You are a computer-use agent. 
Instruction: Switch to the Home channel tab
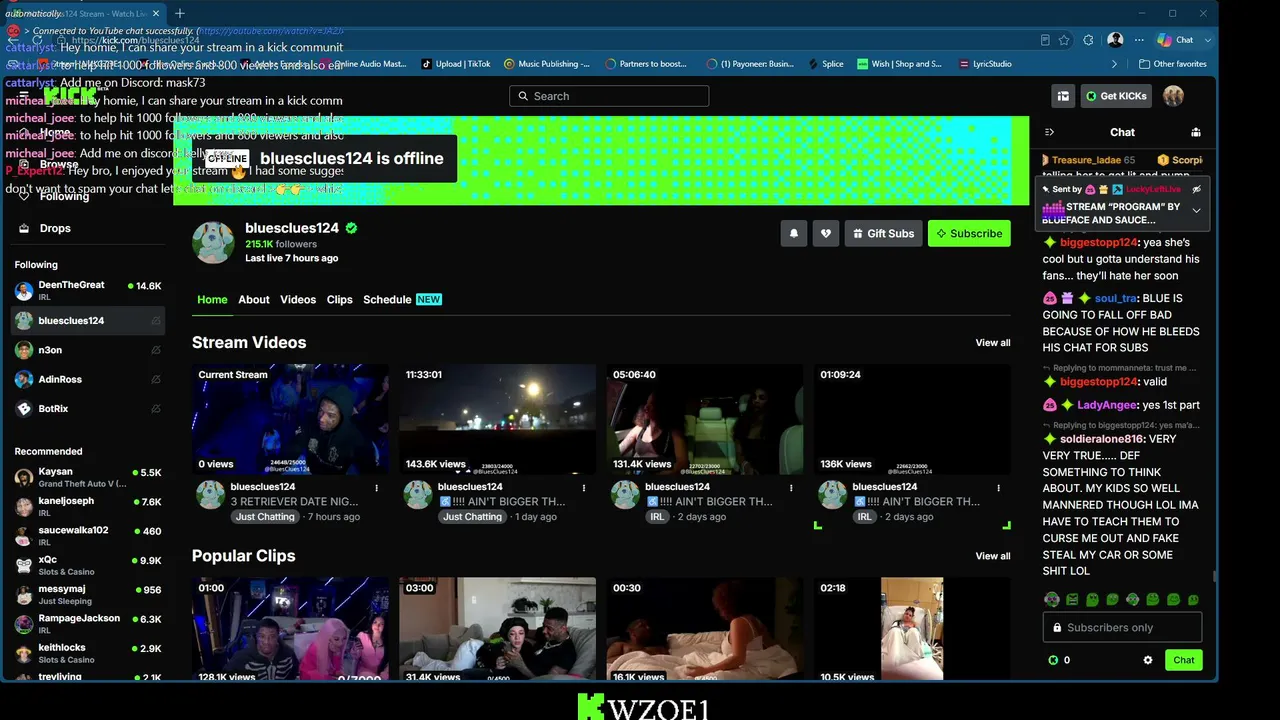tap(212, 300)
